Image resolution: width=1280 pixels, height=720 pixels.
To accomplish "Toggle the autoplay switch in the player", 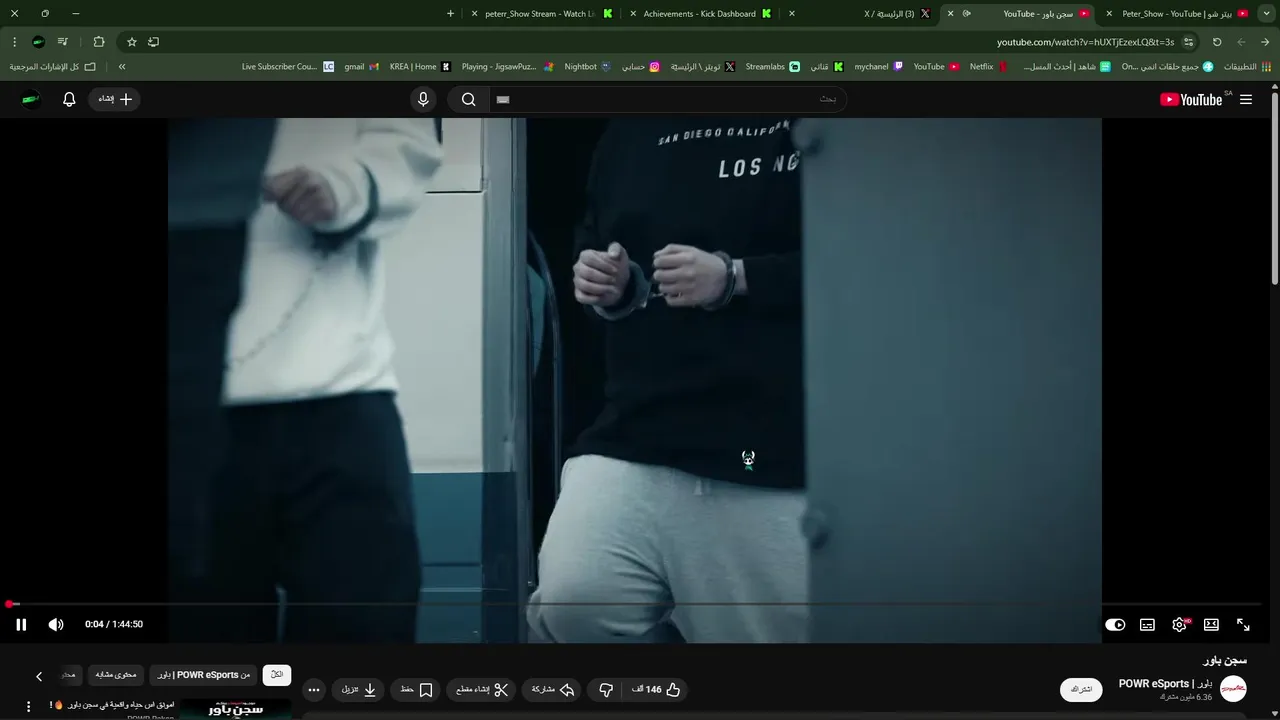I will tap(1115, 624).
